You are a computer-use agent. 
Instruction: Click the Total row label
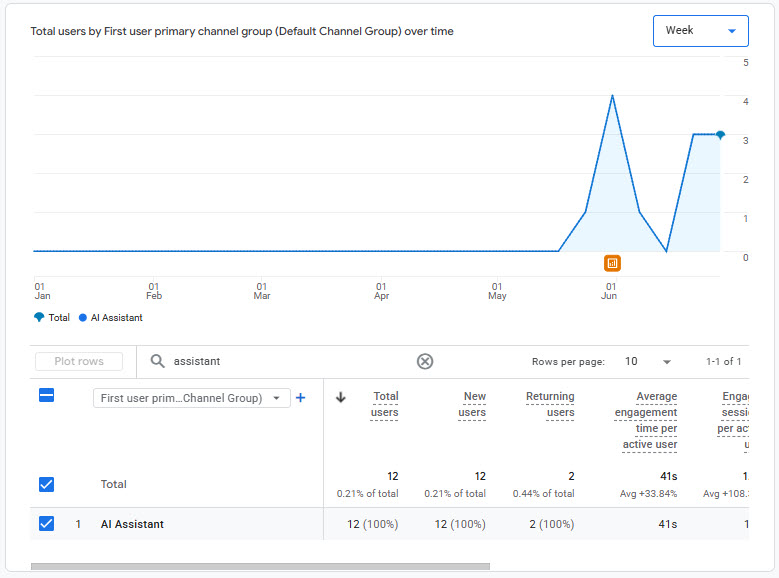(x=113, y=484)
